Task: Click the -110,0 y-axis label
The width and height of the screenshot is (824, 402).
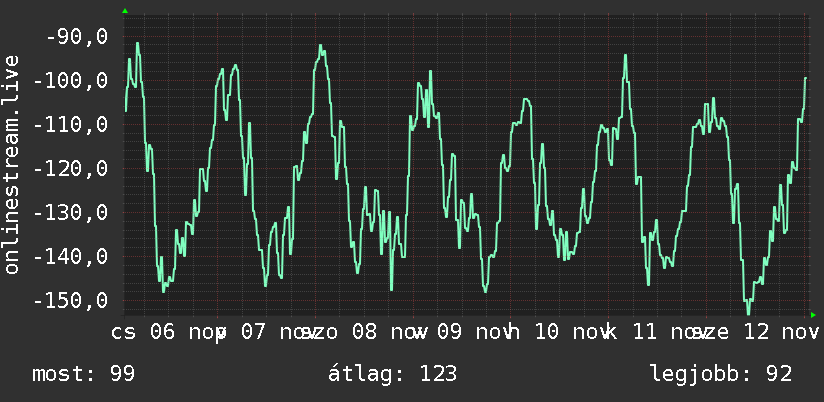Action: (70, 125)
